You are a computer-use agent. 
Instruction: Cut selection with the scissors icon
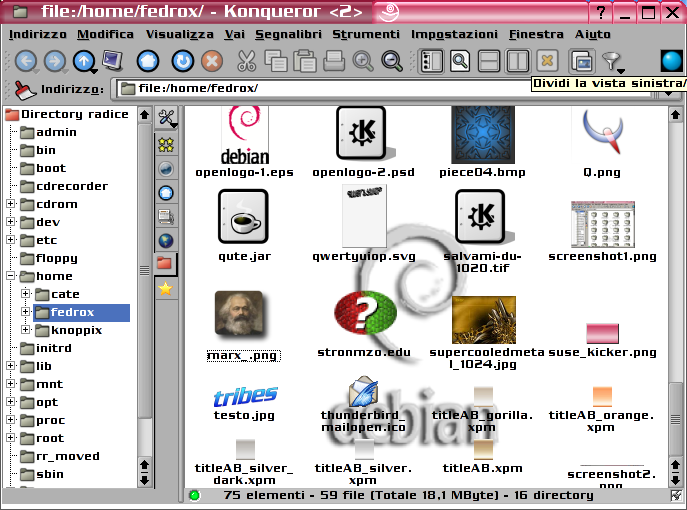click(246, 61)
